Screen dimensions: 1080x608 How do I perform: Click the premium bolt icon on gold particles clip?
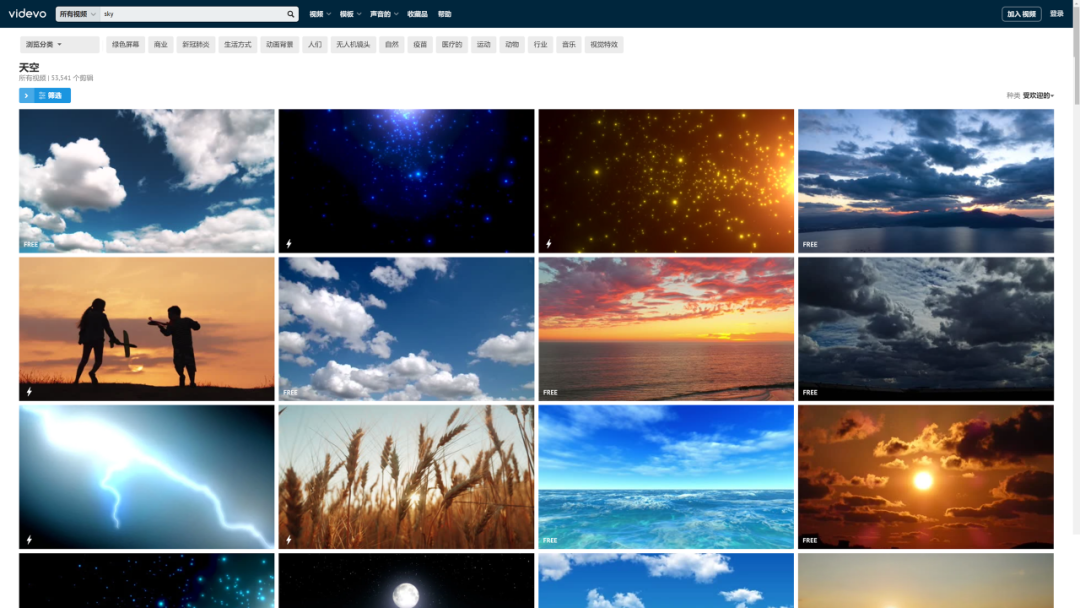click(x=548, y=244)
